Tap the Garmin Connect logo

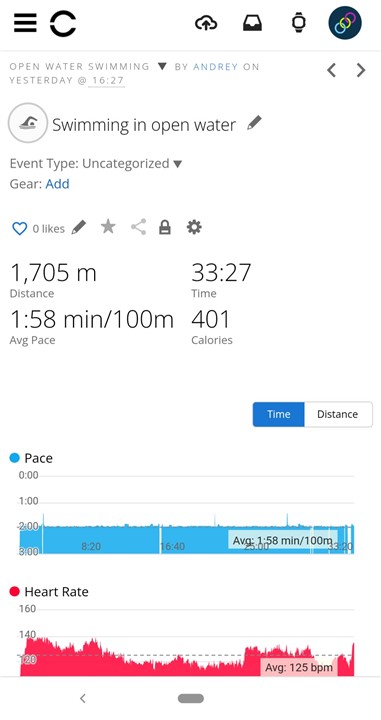[x=63, y=23]
